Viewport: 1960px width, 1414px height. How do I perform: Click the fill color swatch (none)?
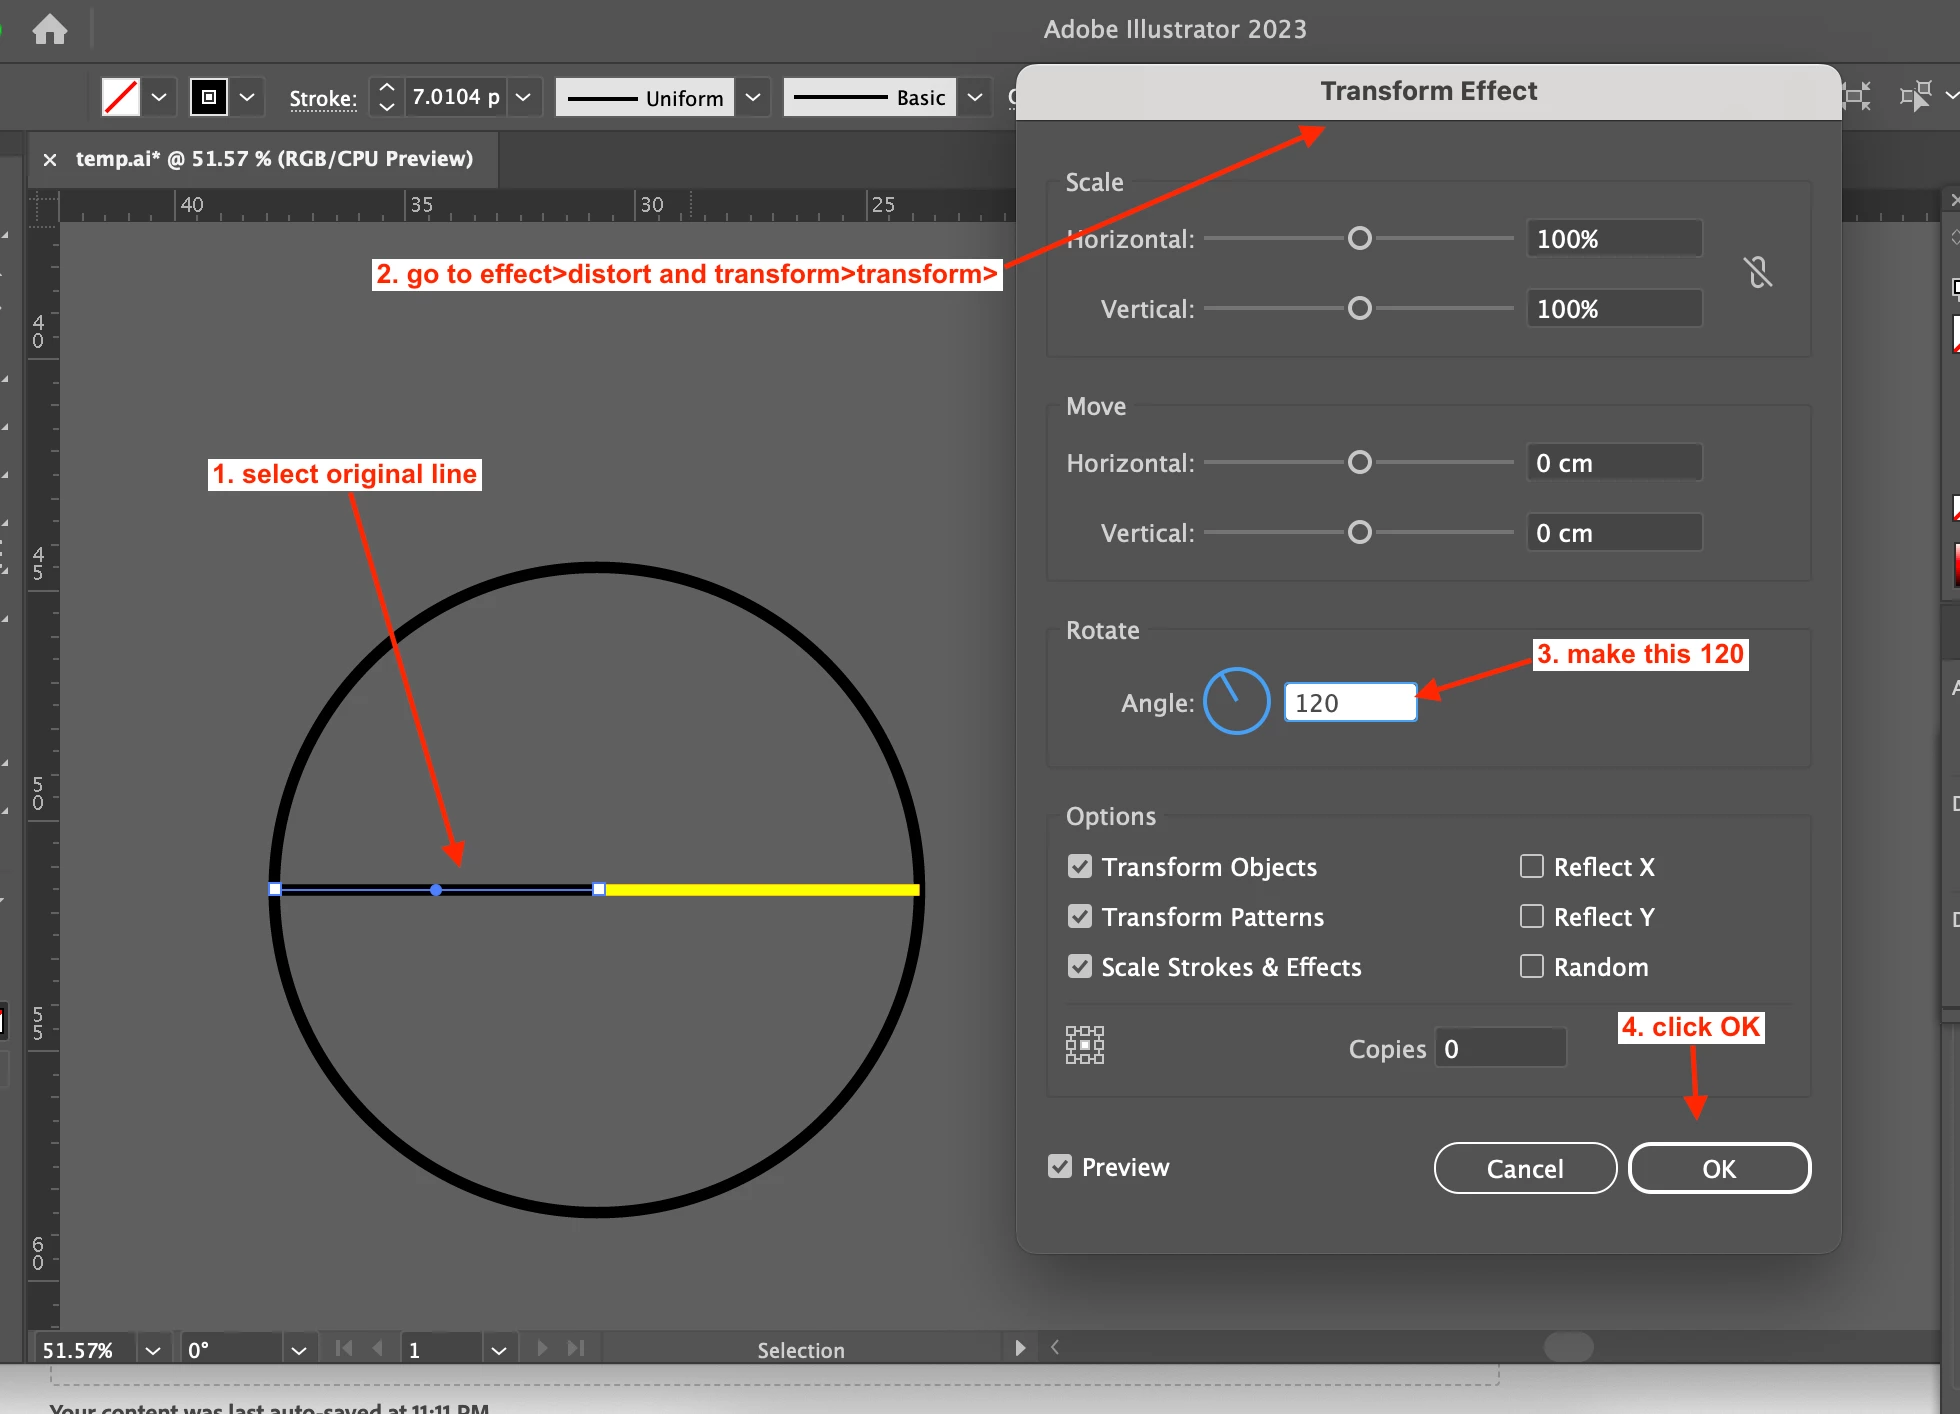coord(121,97)
